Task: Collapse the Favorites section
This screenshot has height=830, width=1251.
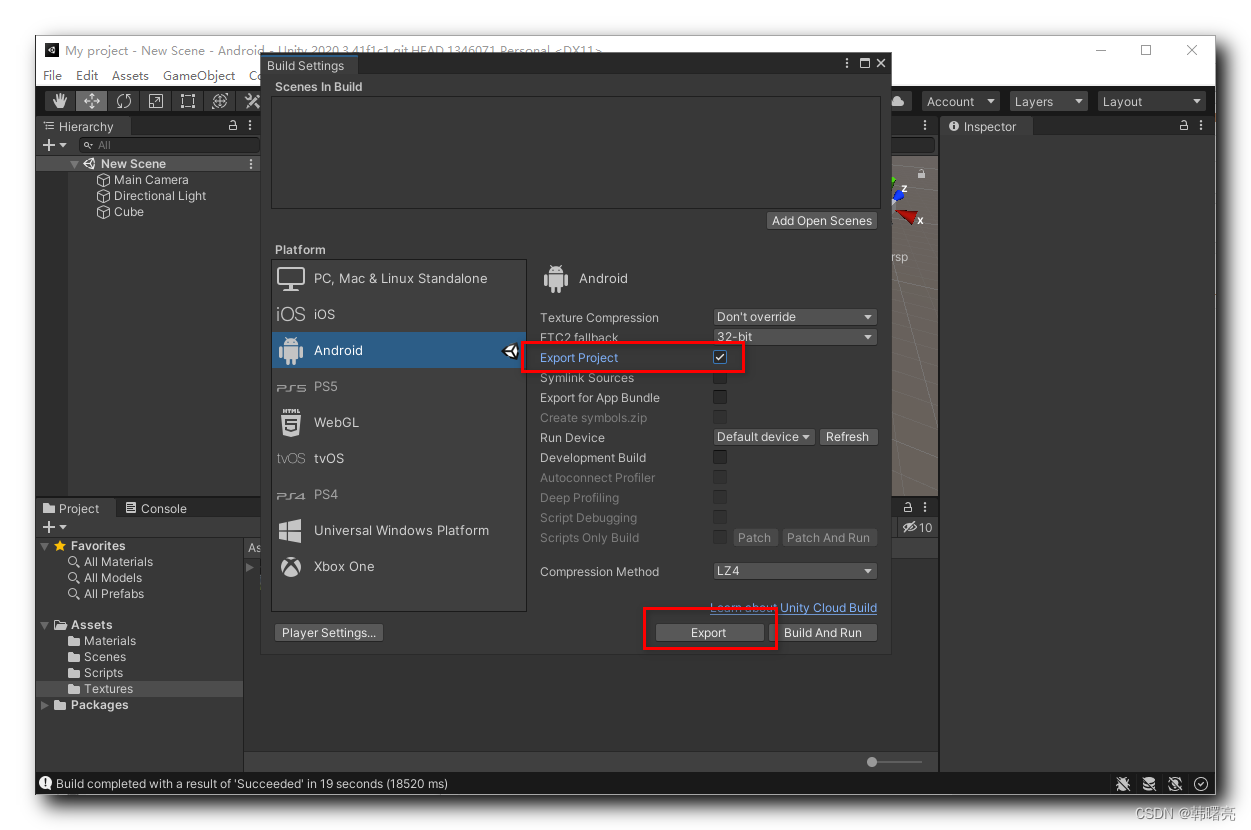Action: (45, 546)
